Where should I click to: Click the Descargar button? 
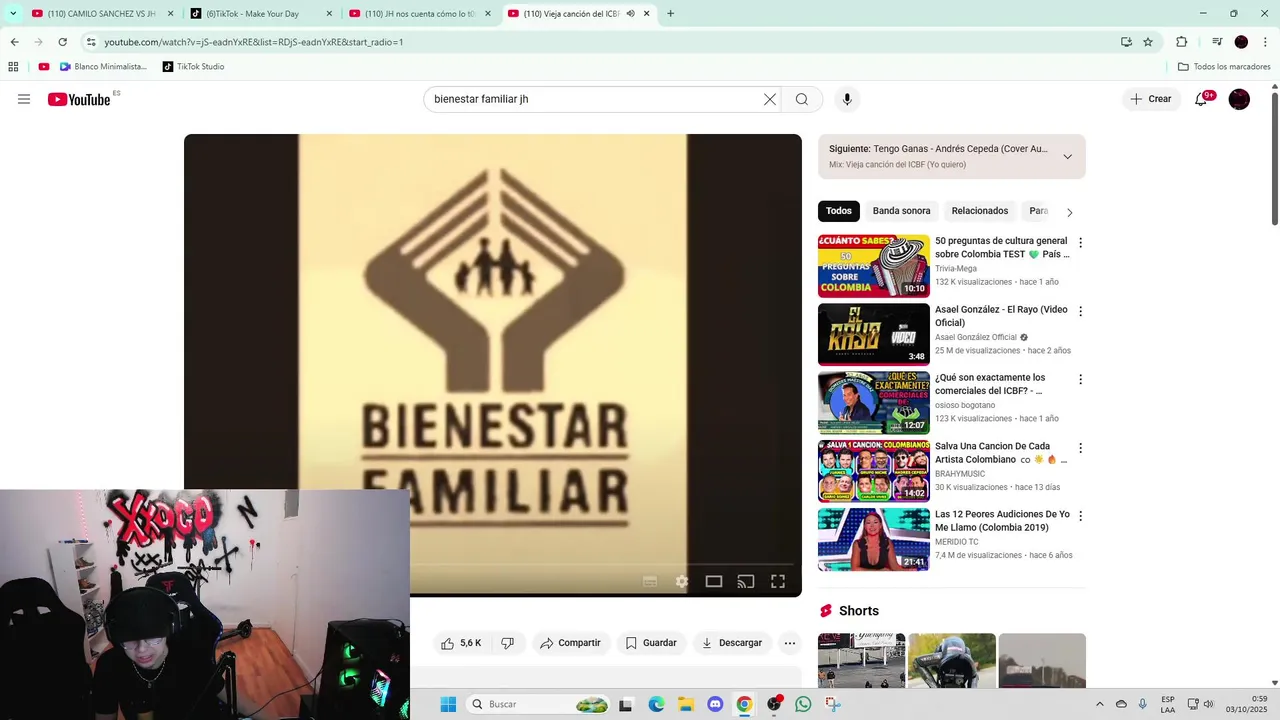click(x=732, y=643)
